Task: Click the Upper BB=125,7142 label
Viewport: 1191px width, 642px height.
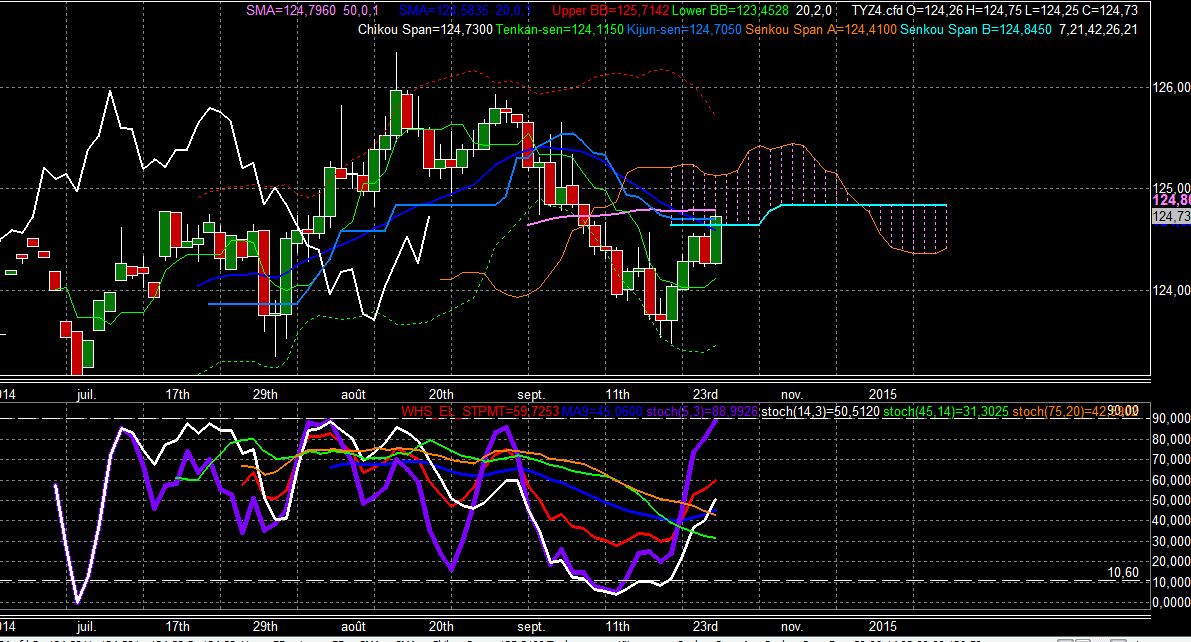Action: click(610, 11)
